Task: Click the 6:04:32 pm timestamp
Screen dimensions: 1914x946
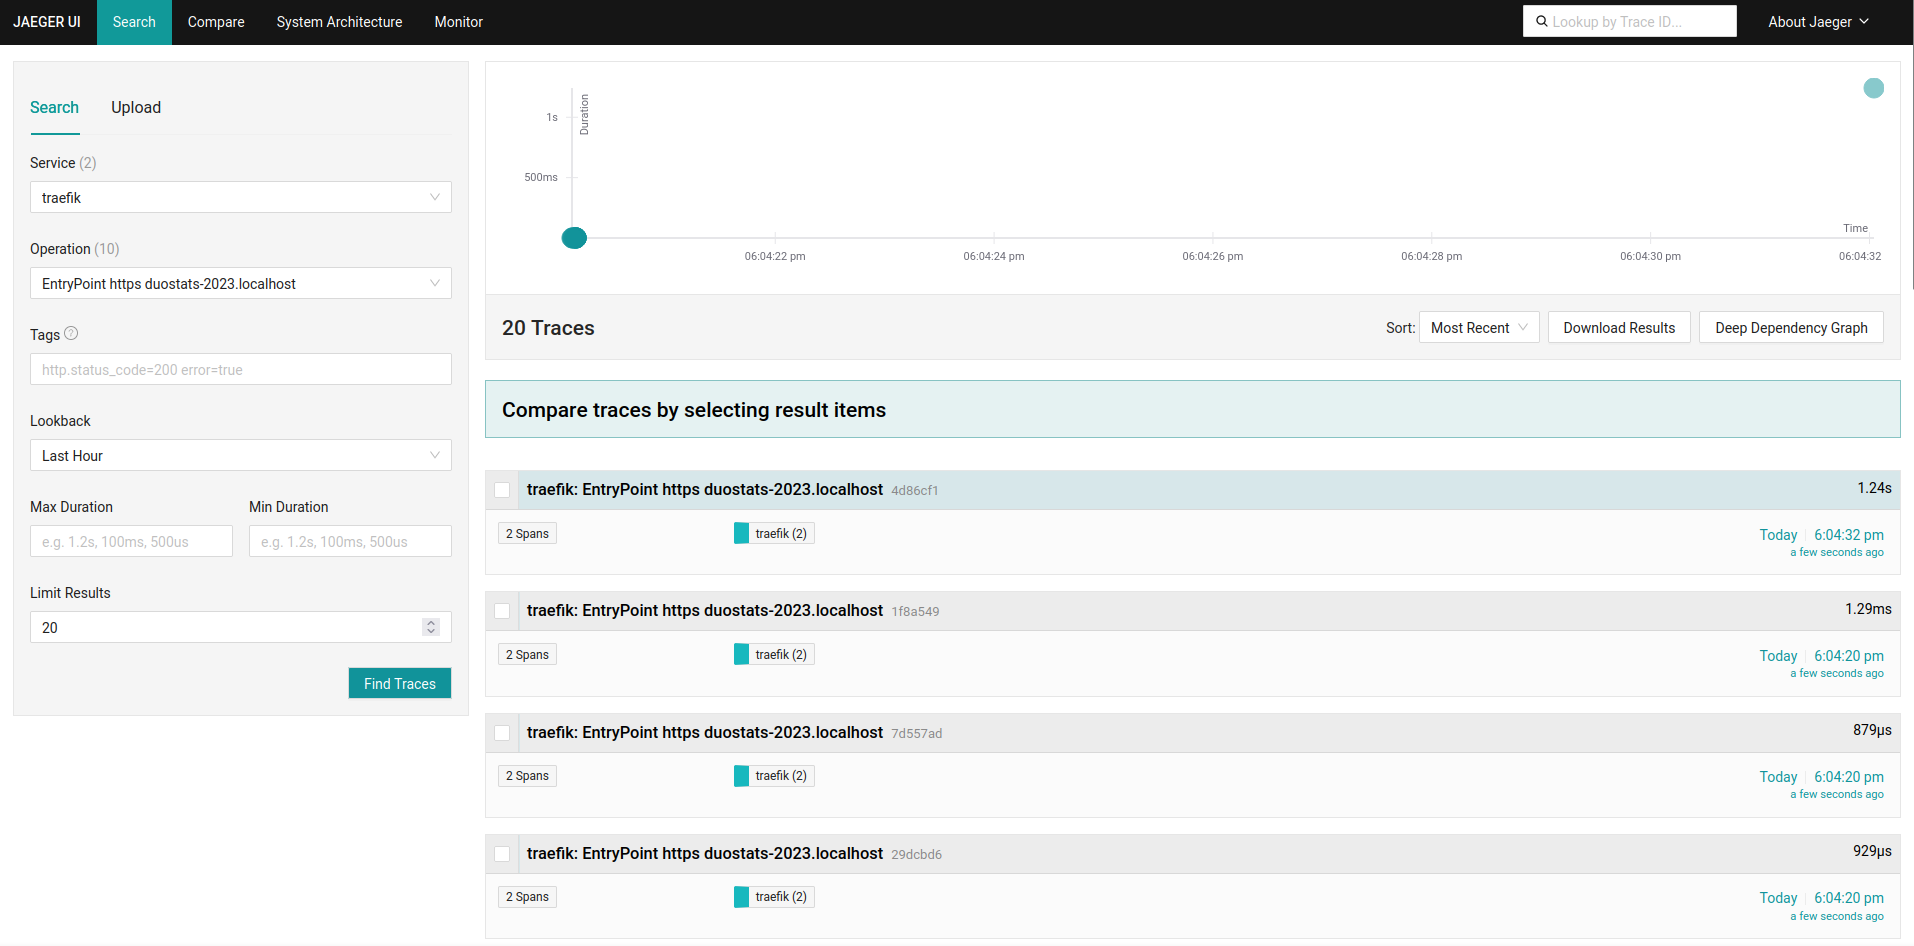Action: (1849, 535)
